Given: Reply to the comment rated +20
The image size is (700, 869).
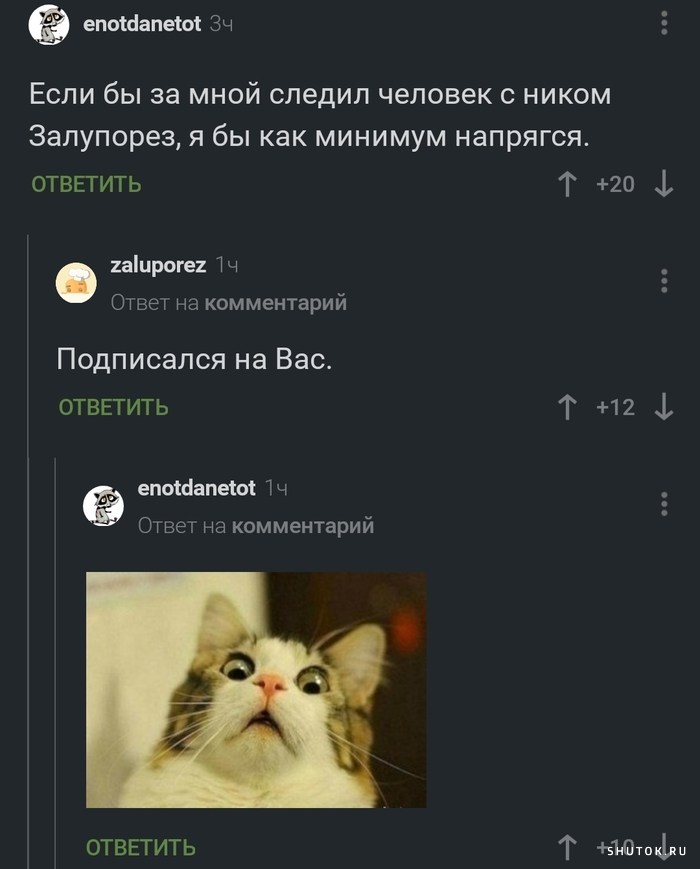Looking at the screenshot, I should pyautogui.click(x=86, y=184).
